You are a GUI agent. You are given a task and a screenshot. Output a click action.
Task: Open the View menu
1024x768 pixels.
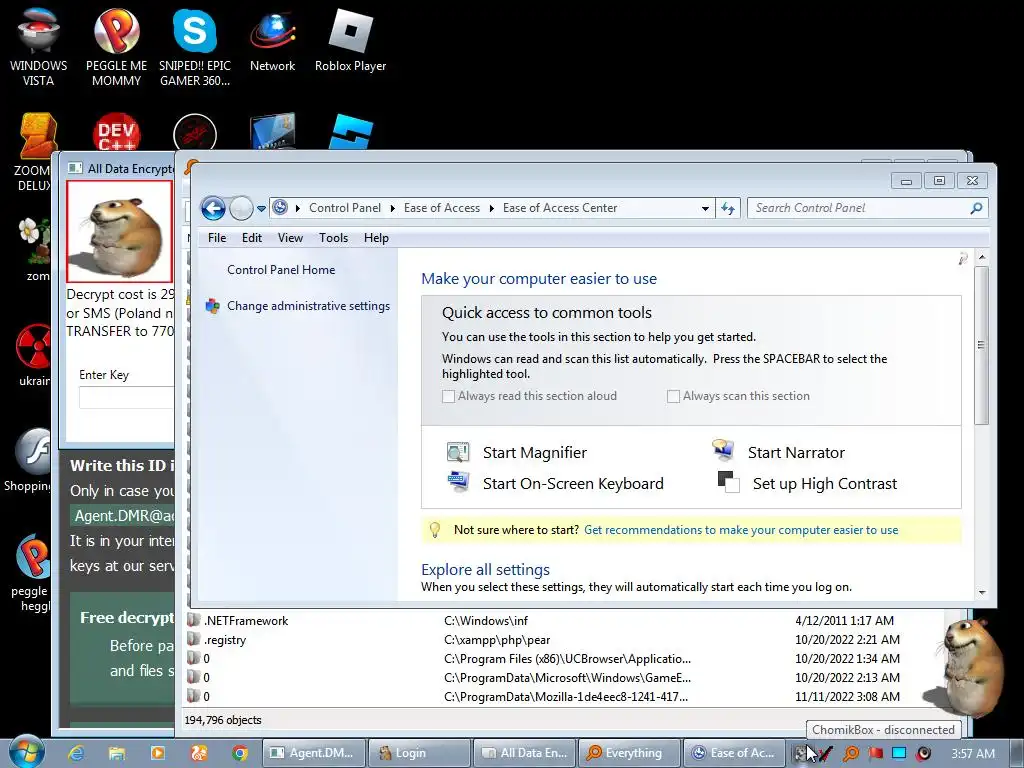(x=290, y=238)
